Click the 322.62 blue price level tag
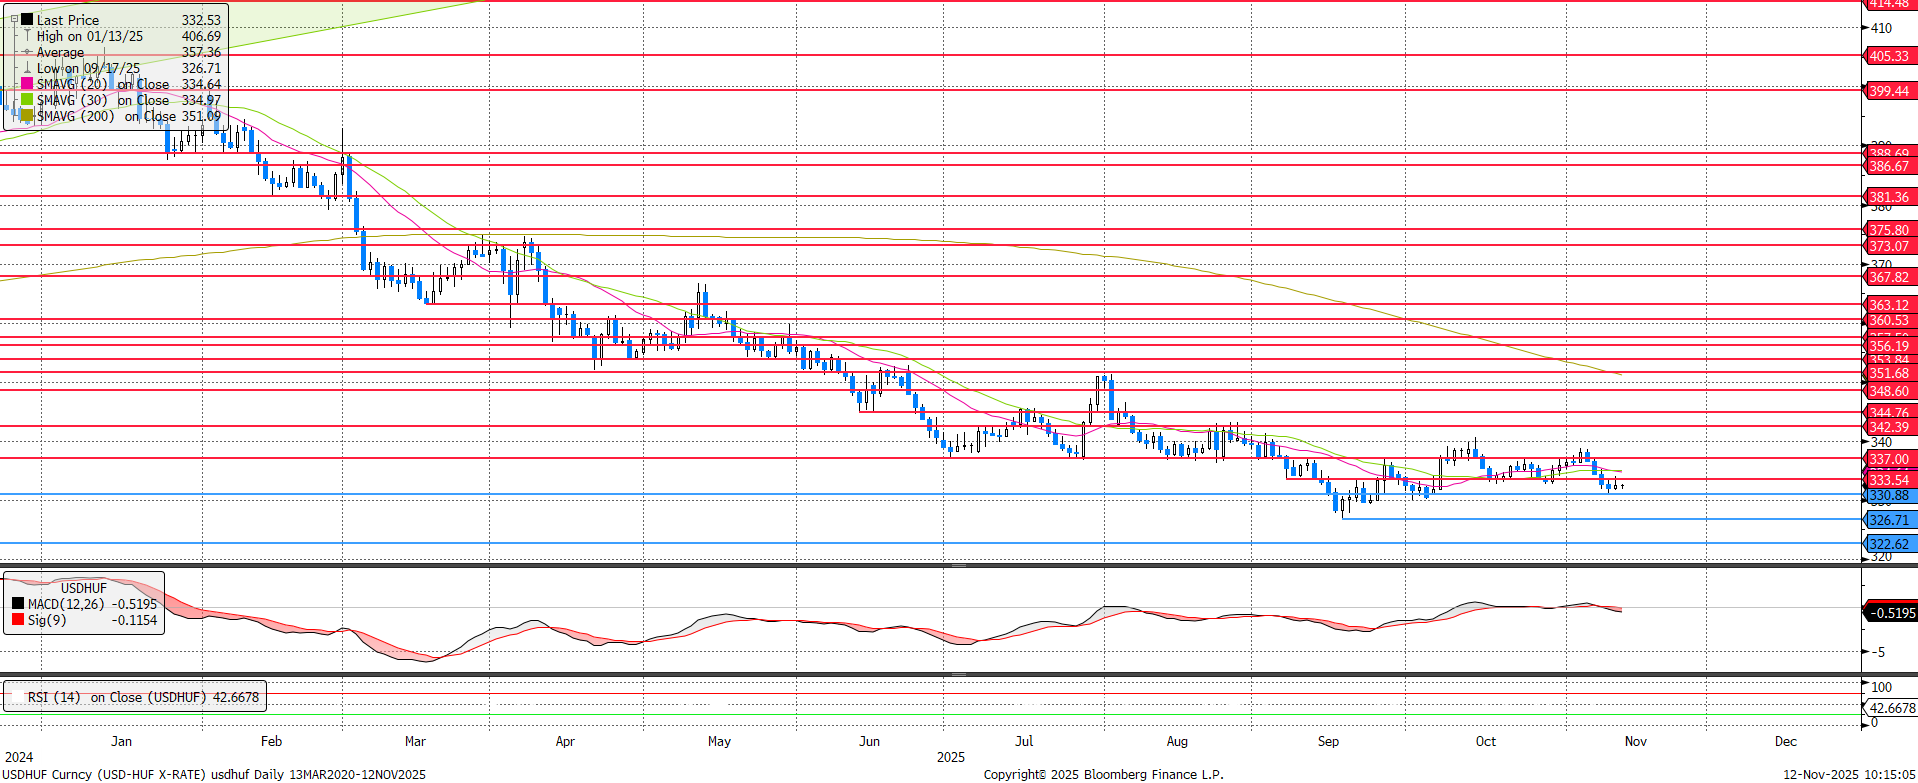Viewport: 1918px width, 783px height. coord(1888,544)
